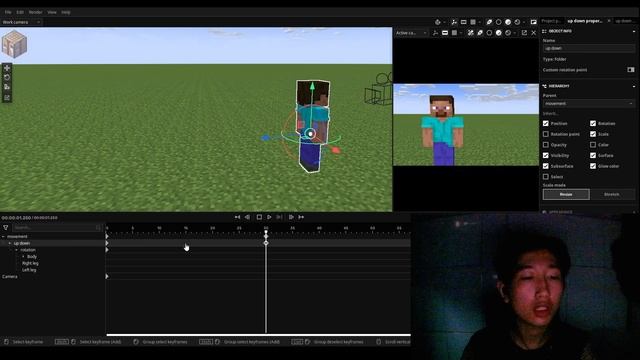Switch the Active camera view to flat shading mode
Screen dimensions: 640x360
(x=489, y=33)
